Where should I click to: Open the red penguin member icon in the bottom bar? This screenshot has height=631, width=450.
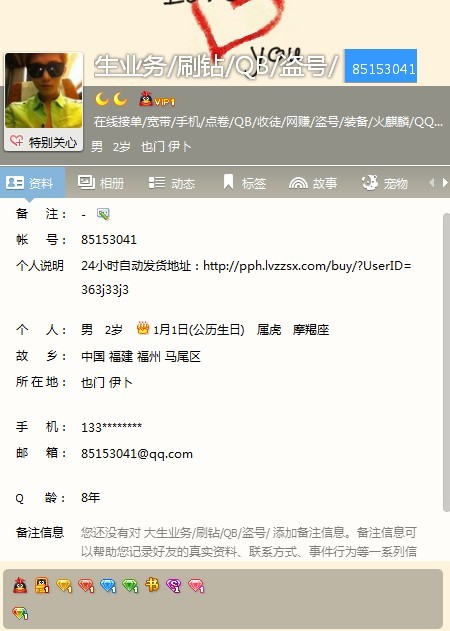[x=20, y=585]
